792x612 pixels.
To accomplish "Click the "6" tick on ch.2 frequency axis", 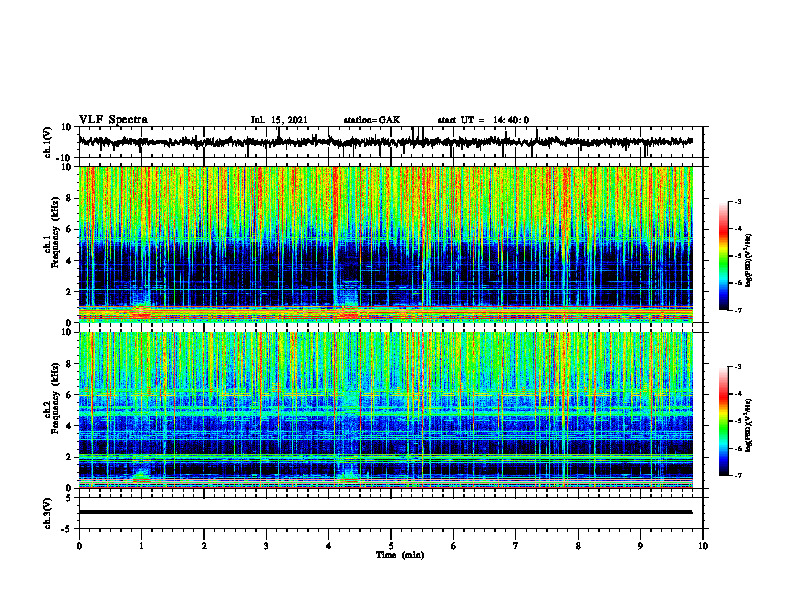I will click(x=69, y=395).
